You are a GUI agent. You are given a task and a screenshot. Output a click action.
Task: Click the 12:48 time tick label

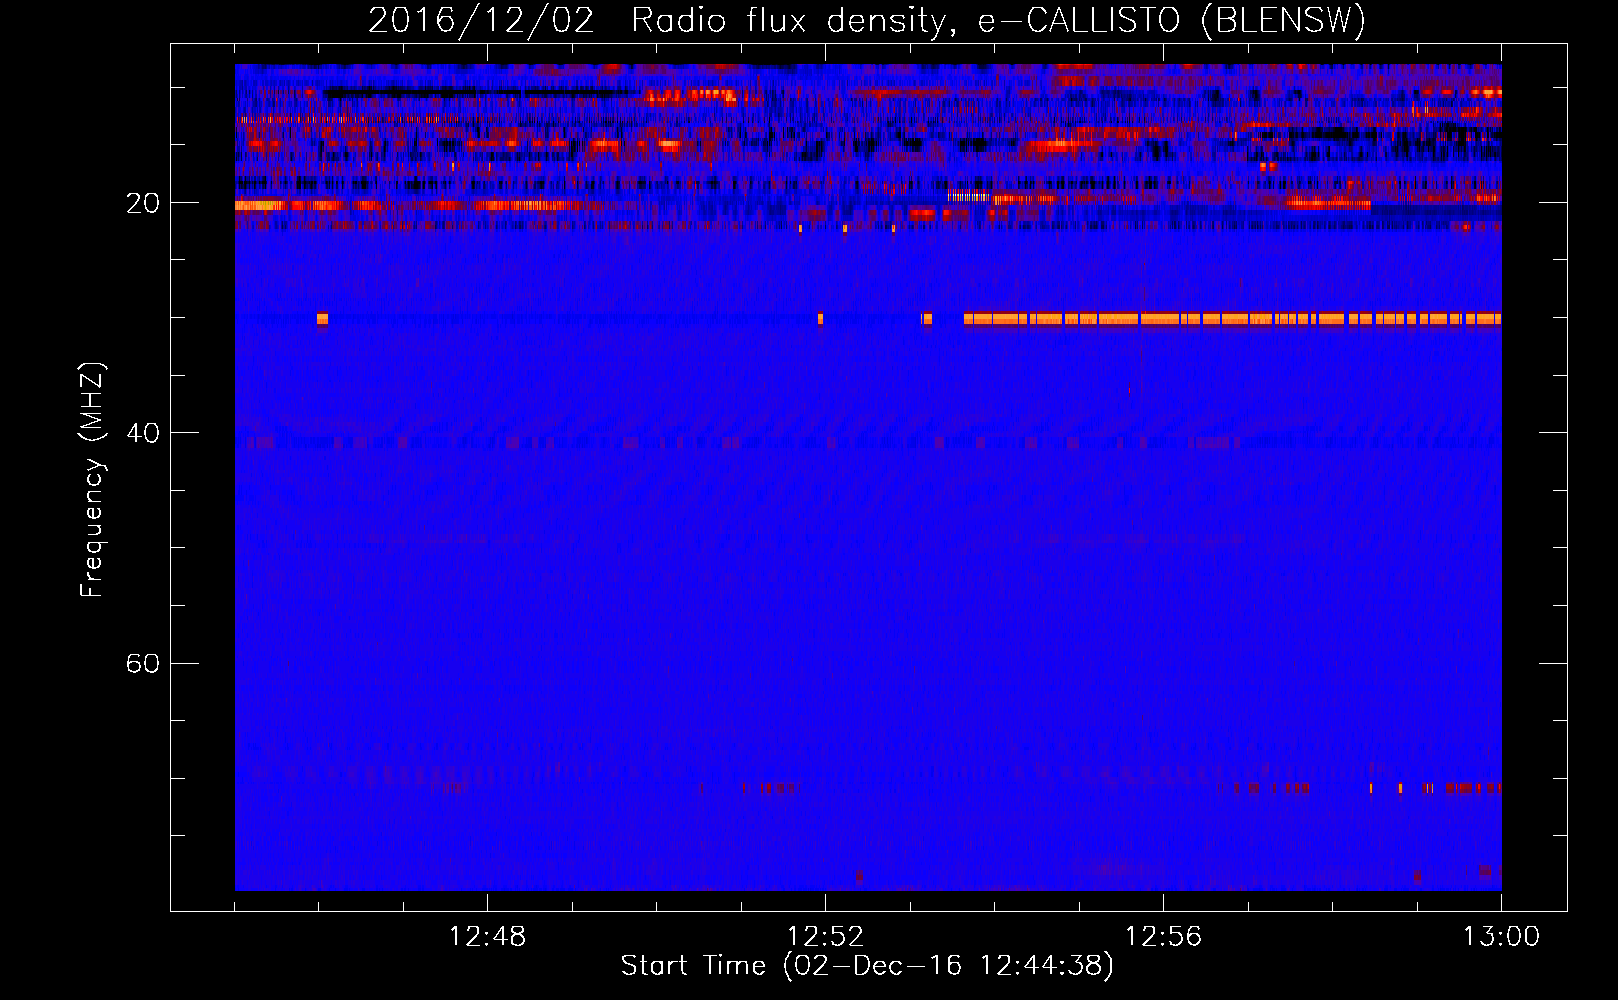(487, 937)
